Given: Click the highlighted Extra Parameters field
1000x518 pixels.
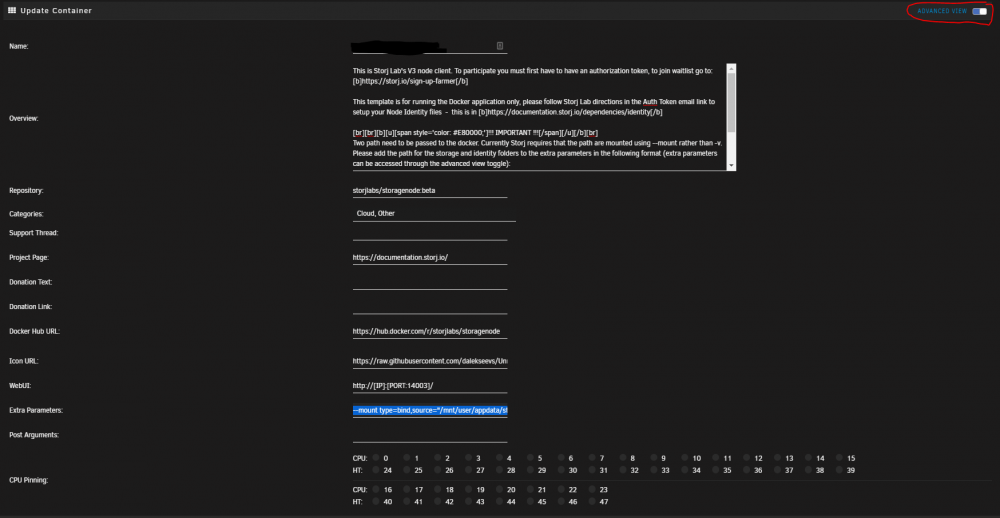Looking at the screenshot, I should tap(430, 410).
